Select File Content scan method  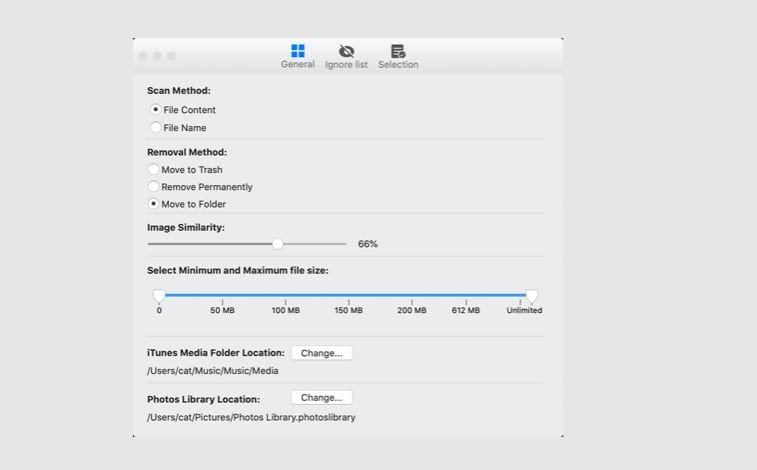[155, 110]
